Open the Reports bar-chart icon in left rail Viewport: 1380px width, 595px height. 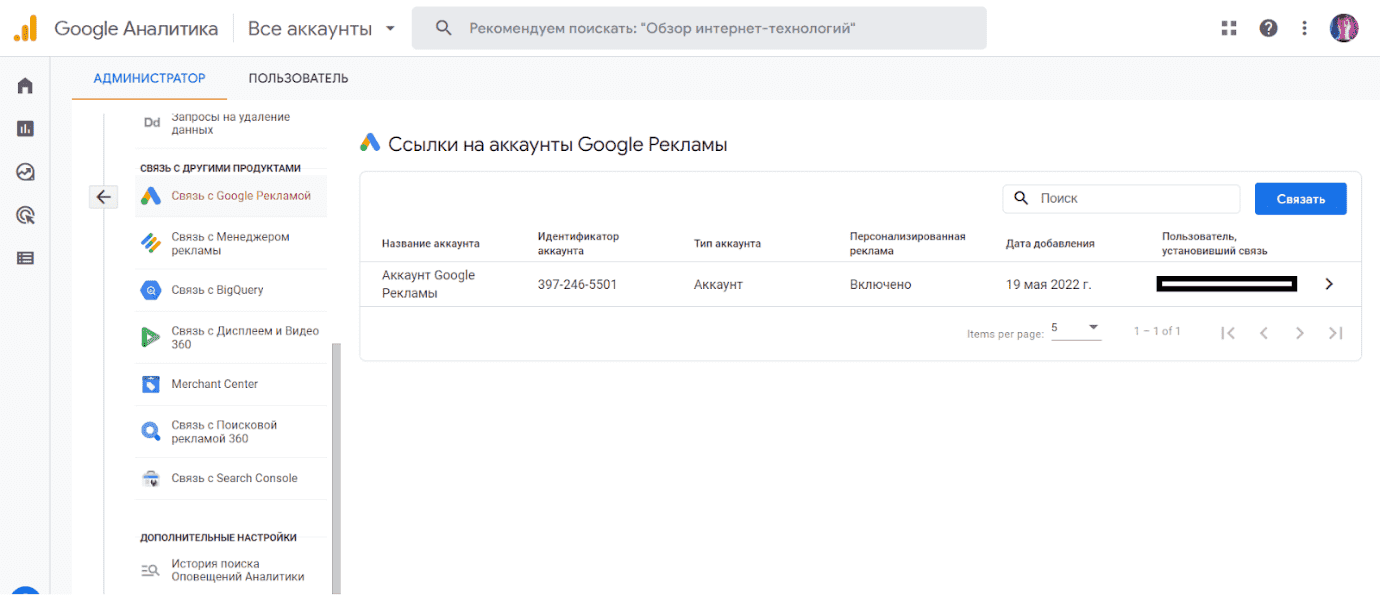coord(25,128)
